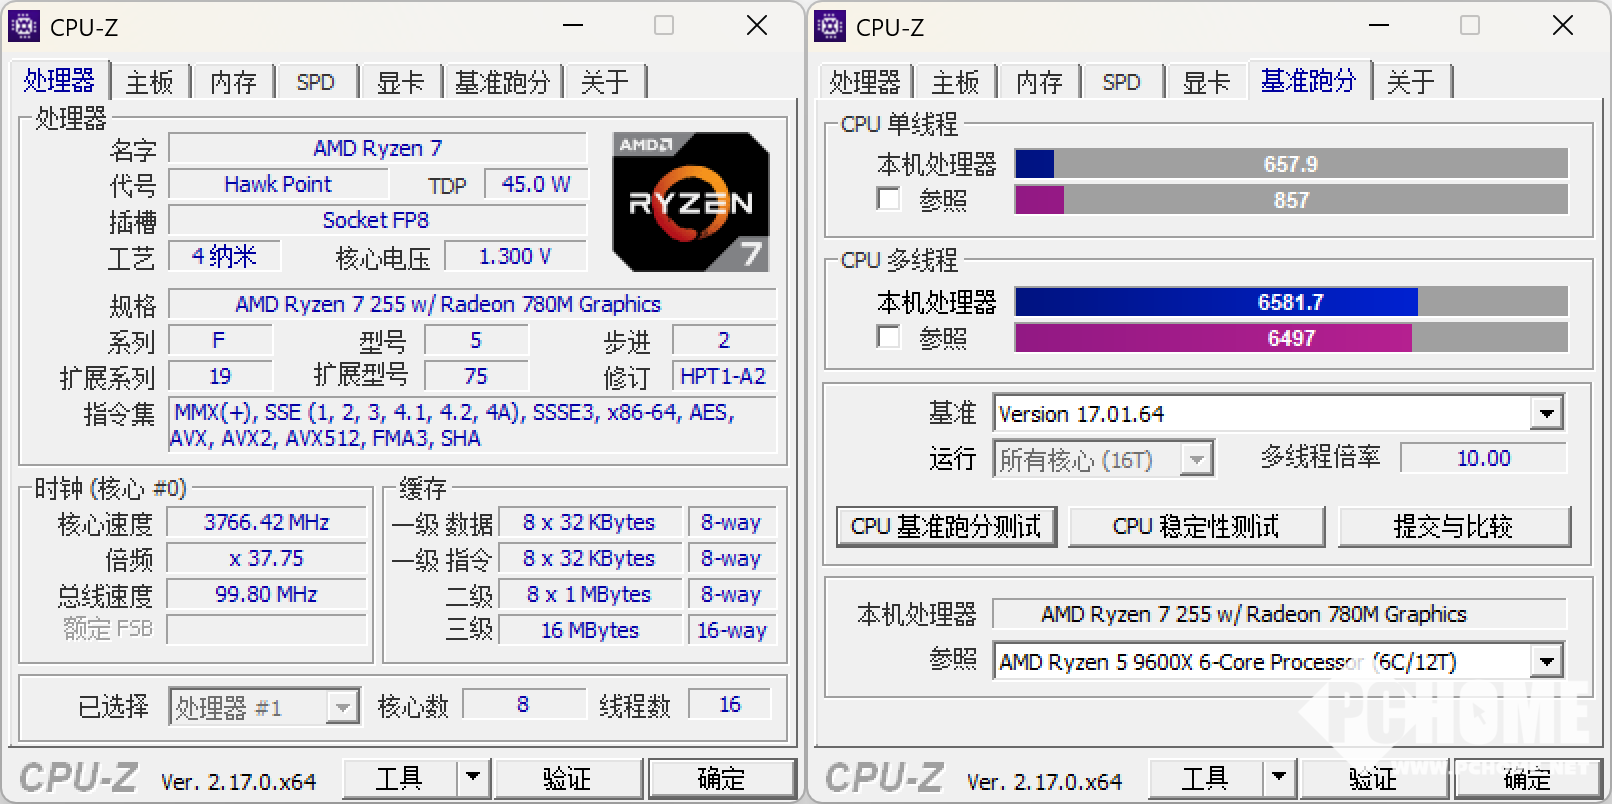Image resolution: width=1612 pixels, height=804 pixels.
Task: Click the CPU-Z app icon in left window title bar
Action: pos(24,27)
